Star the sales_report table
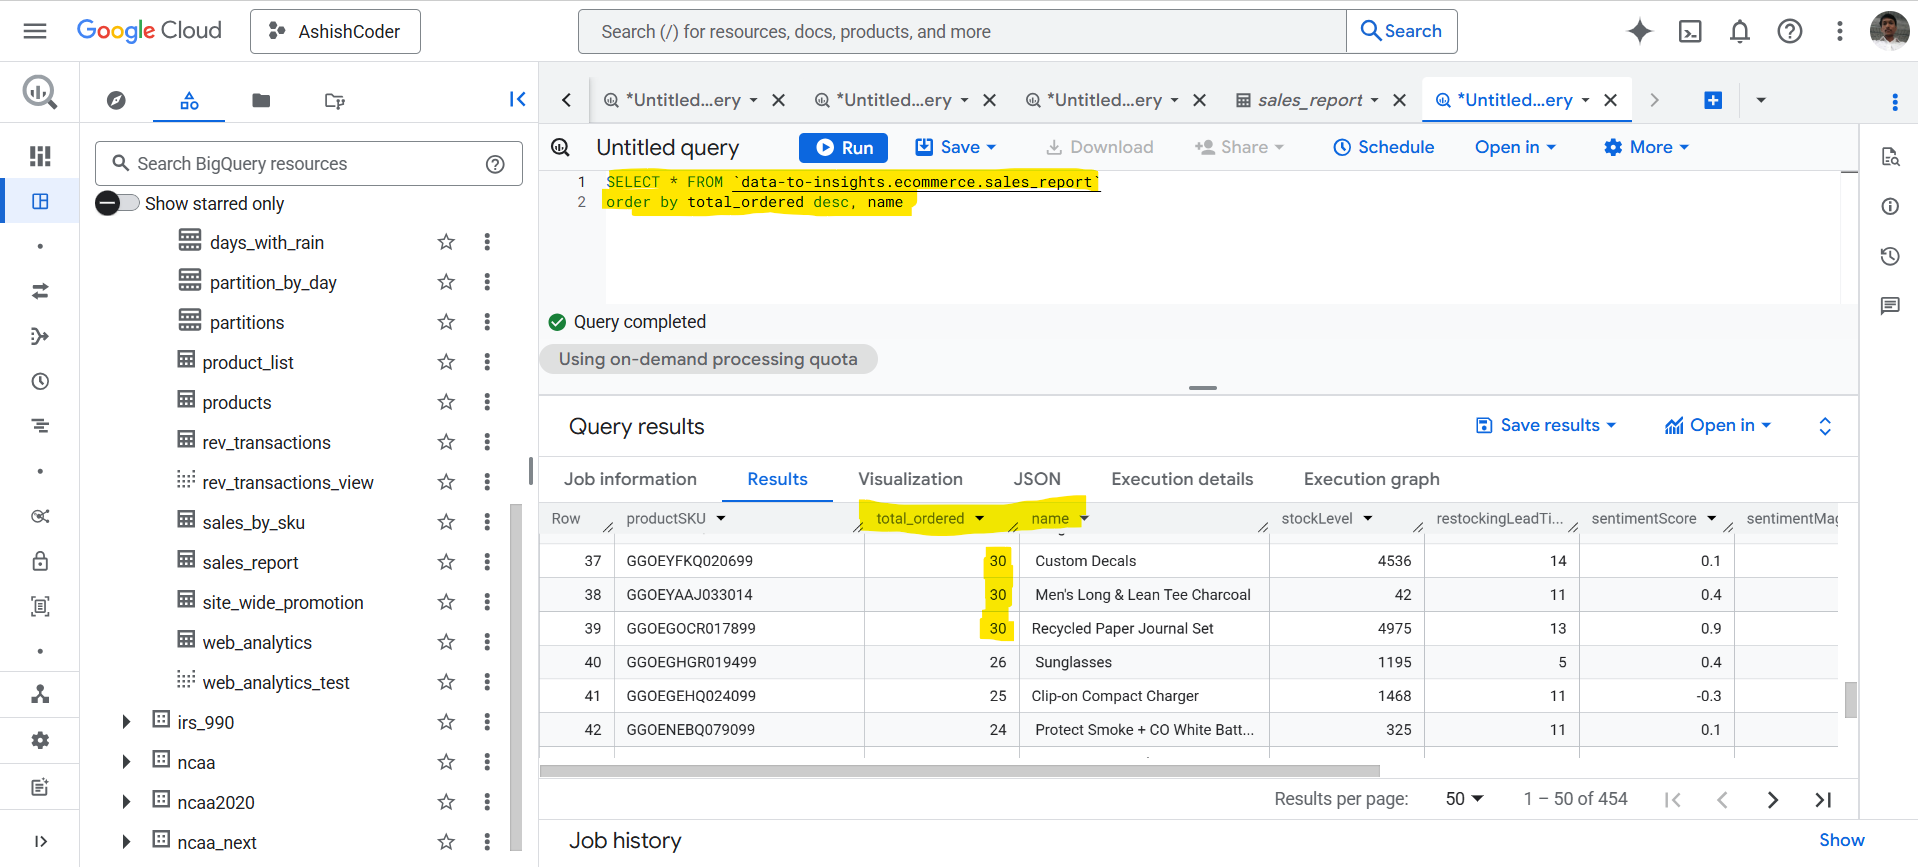The width and height of the screenshot is (1918, 867). 446,562
